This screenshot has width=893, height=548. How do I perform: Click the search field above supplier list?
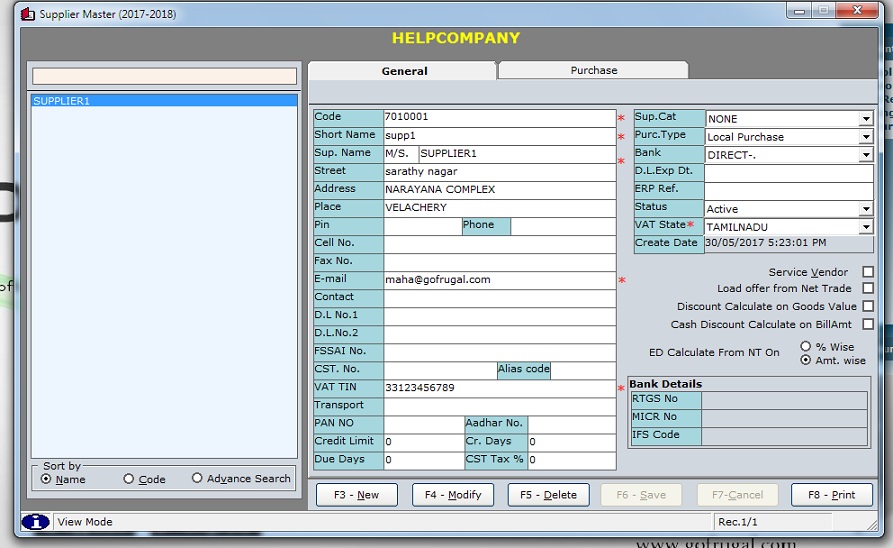pos(164,76)
